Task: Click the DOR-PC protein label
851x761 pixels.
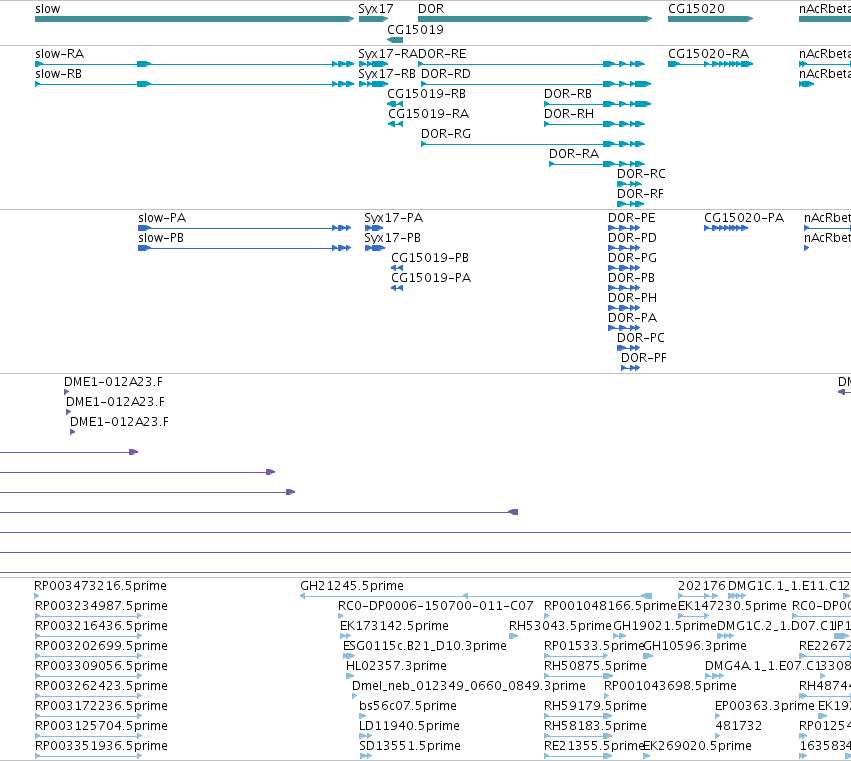Action: [x=641, y=339]
